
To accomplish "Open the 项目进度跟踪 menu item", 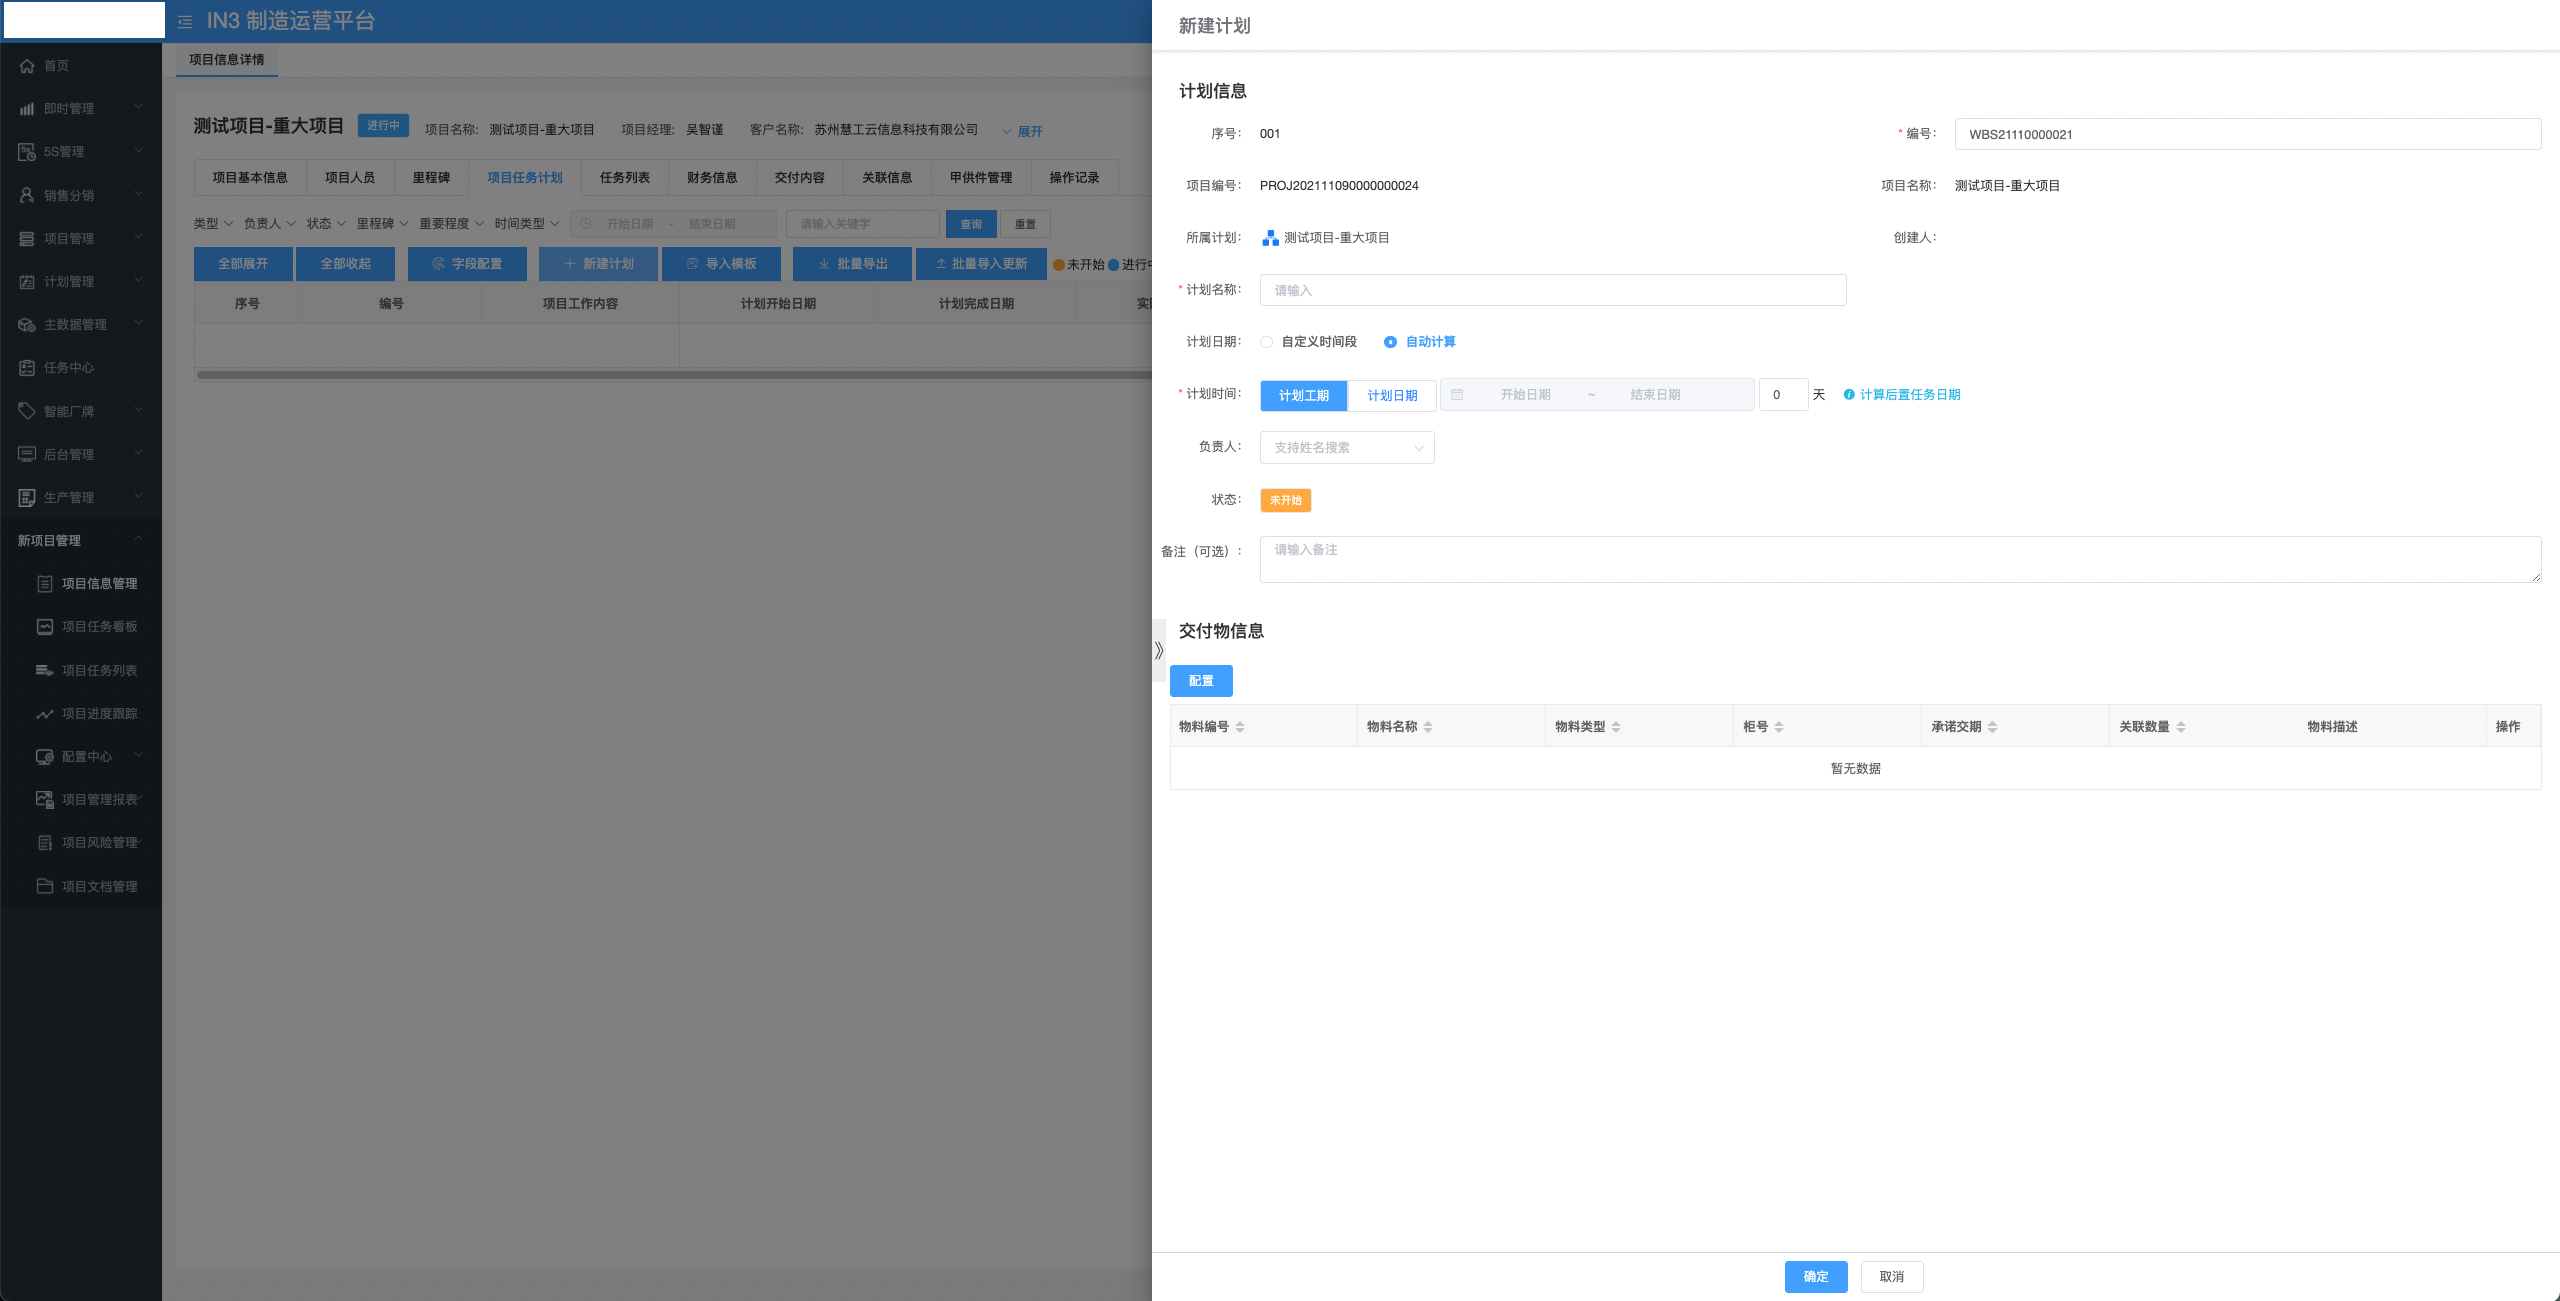I will coord(99,714).
